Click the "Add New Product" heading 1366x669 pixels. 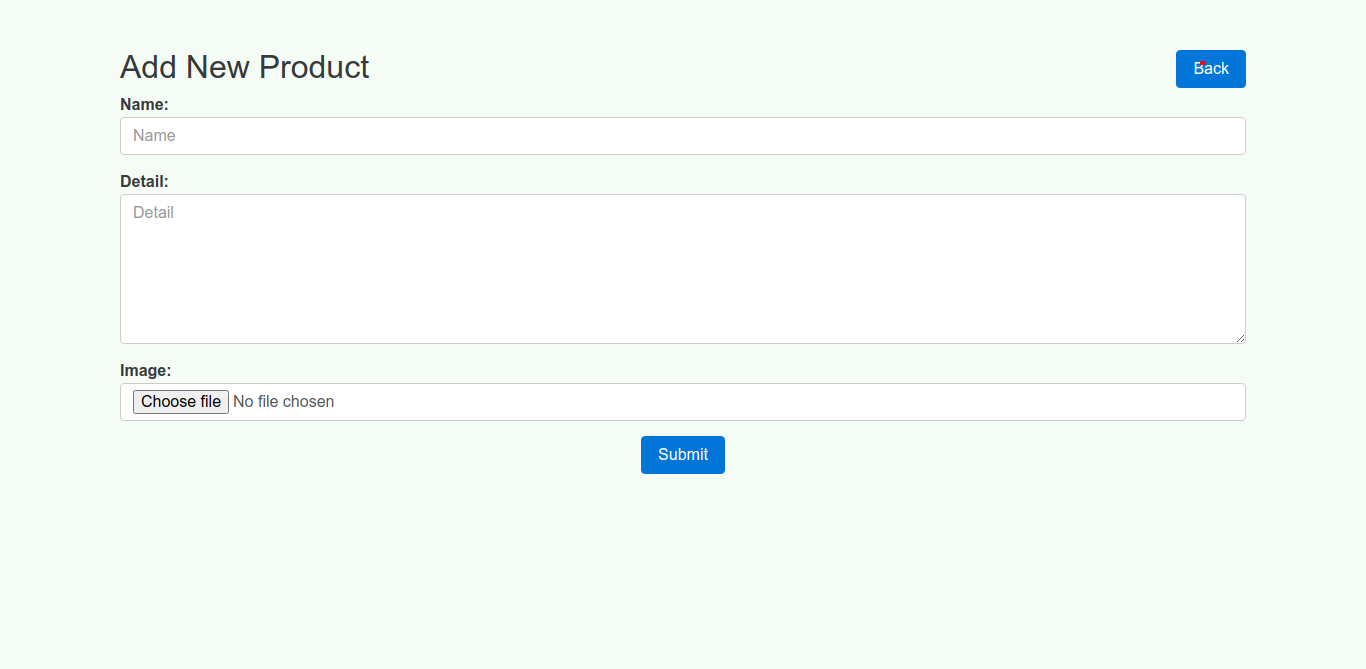pyautogui.click(x=245, y=67)
